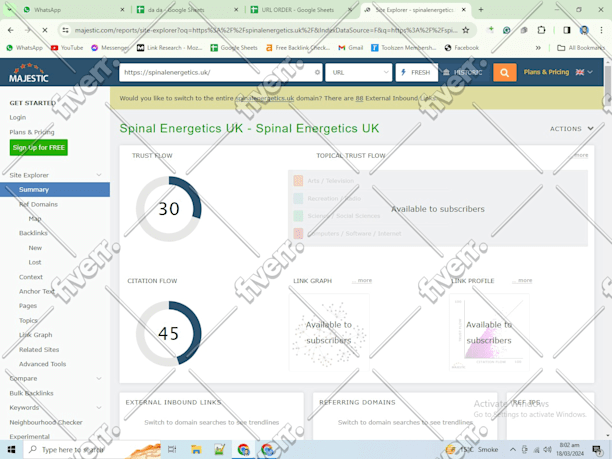Click the Link Graph thumbnail
This screenshot has width=612, height=459.
329,332
